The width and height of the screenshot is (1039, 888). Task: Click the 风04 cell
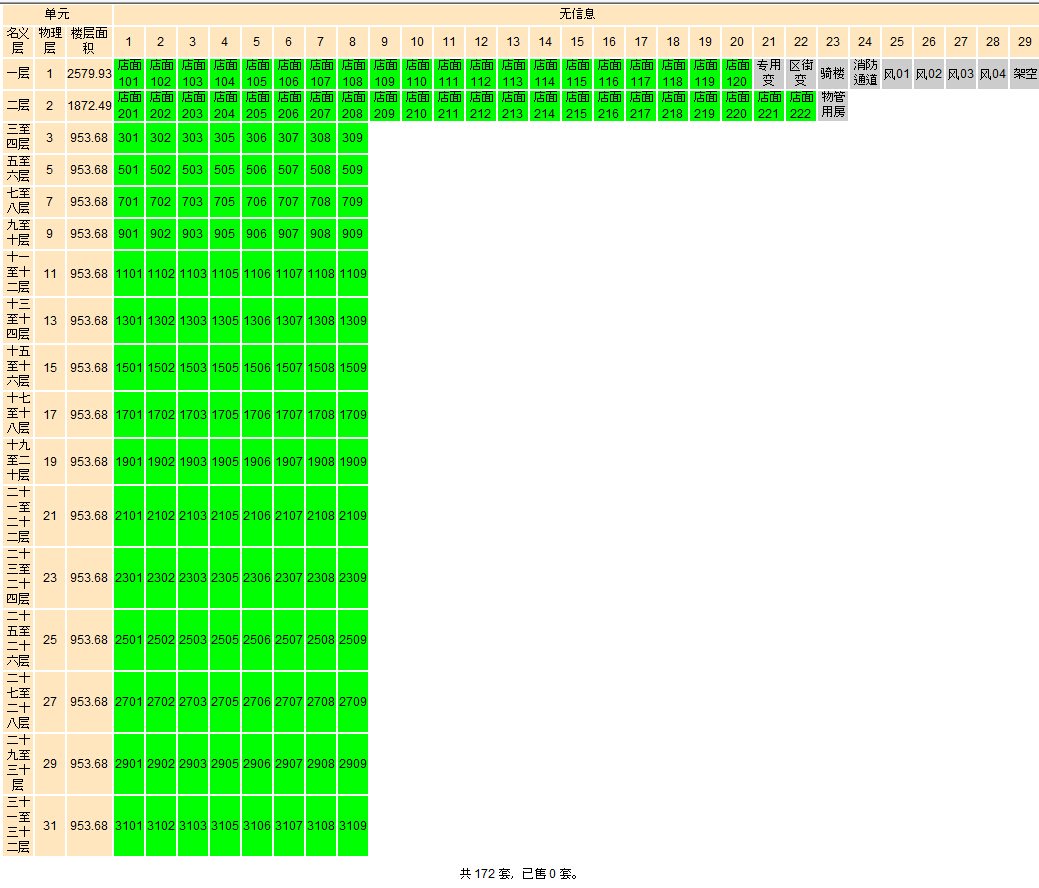coord(993,74)
